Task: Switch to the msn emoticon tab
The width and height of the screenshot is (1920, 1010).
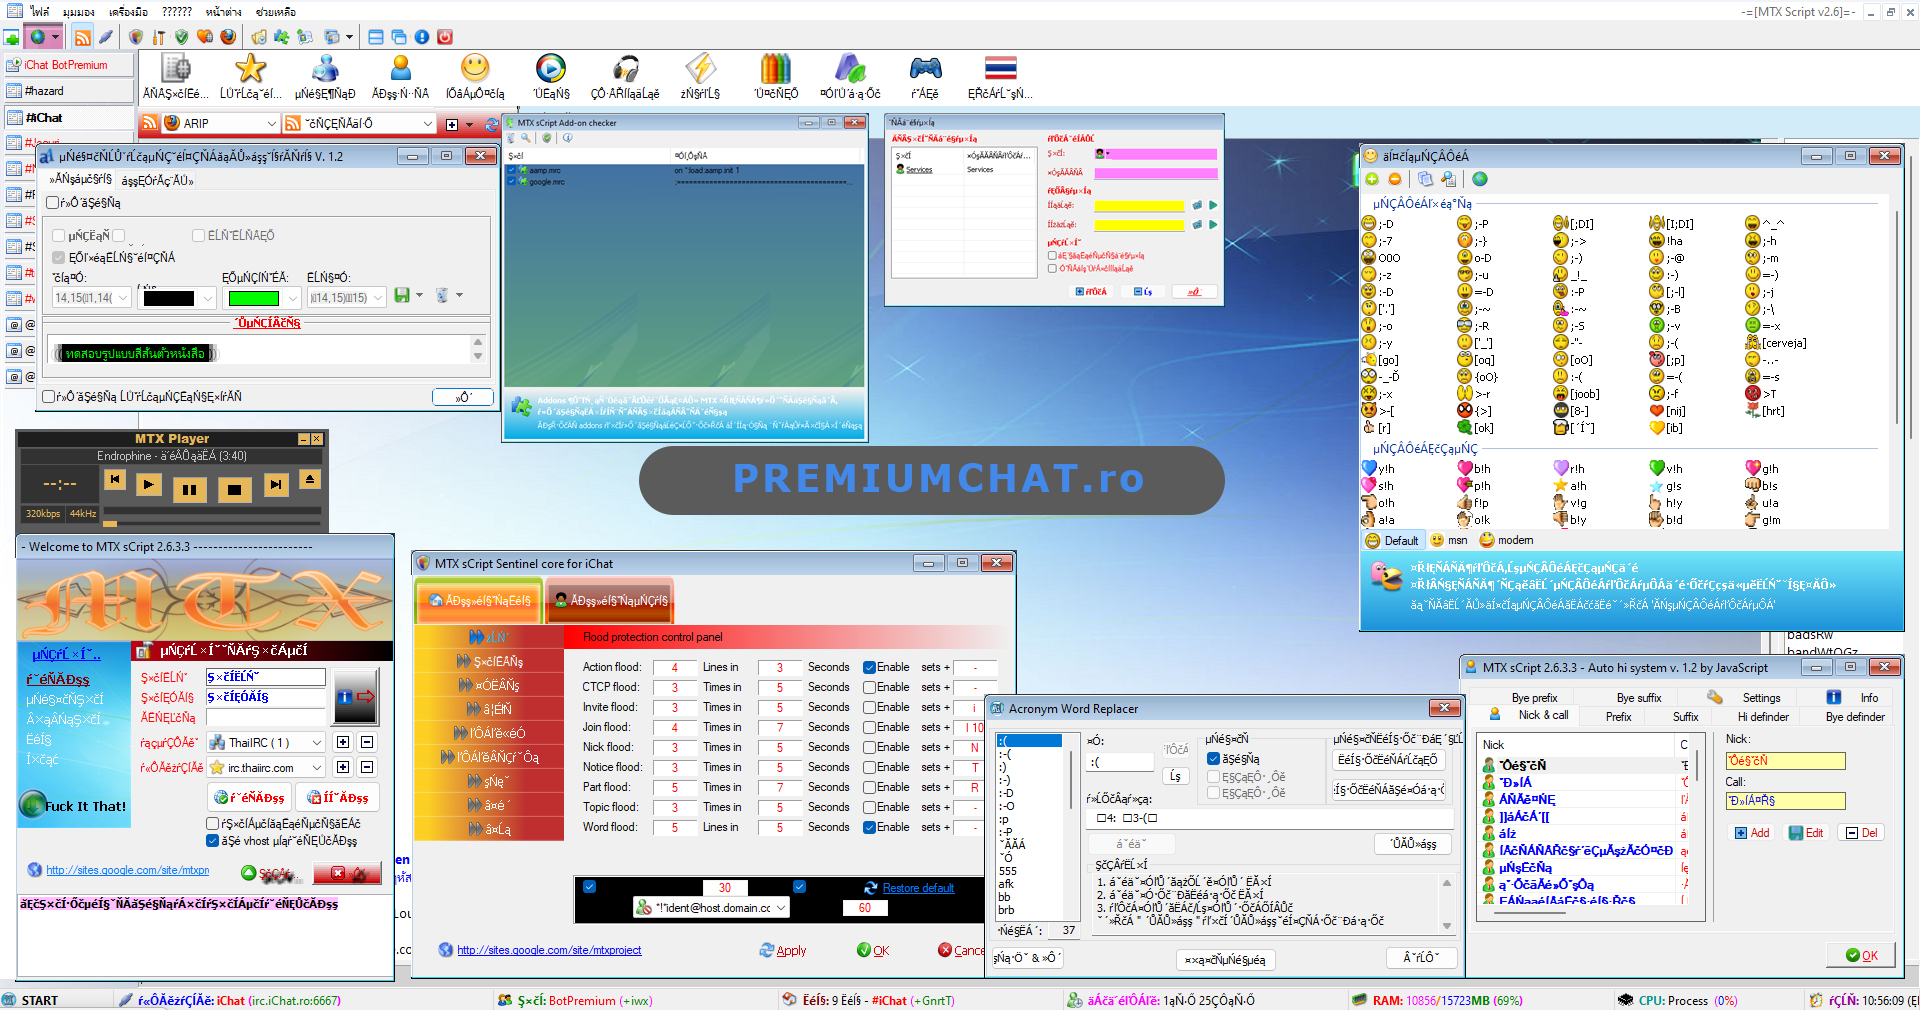Action: coord(1449,541)
